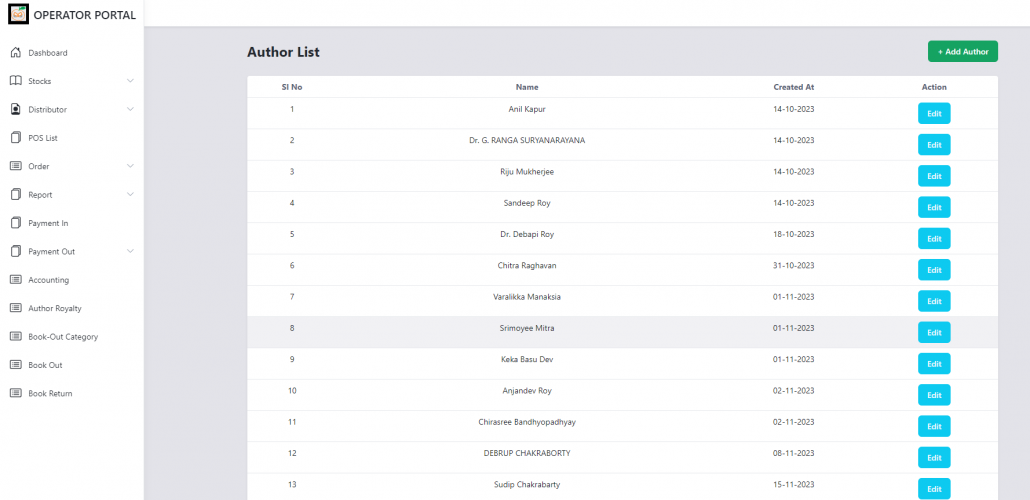Expand the Stocks submenu chevron
1030x500 pixels.
[130, 81]
